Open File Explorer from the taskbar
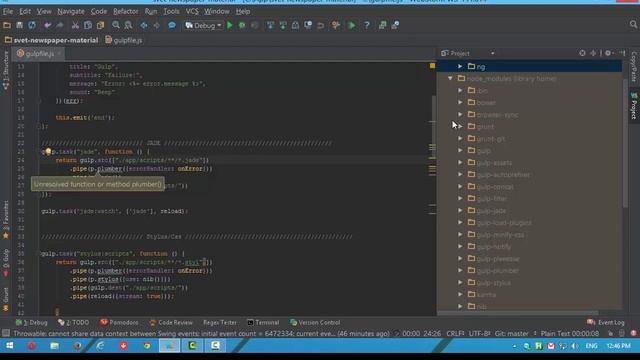 pos(54,346)
